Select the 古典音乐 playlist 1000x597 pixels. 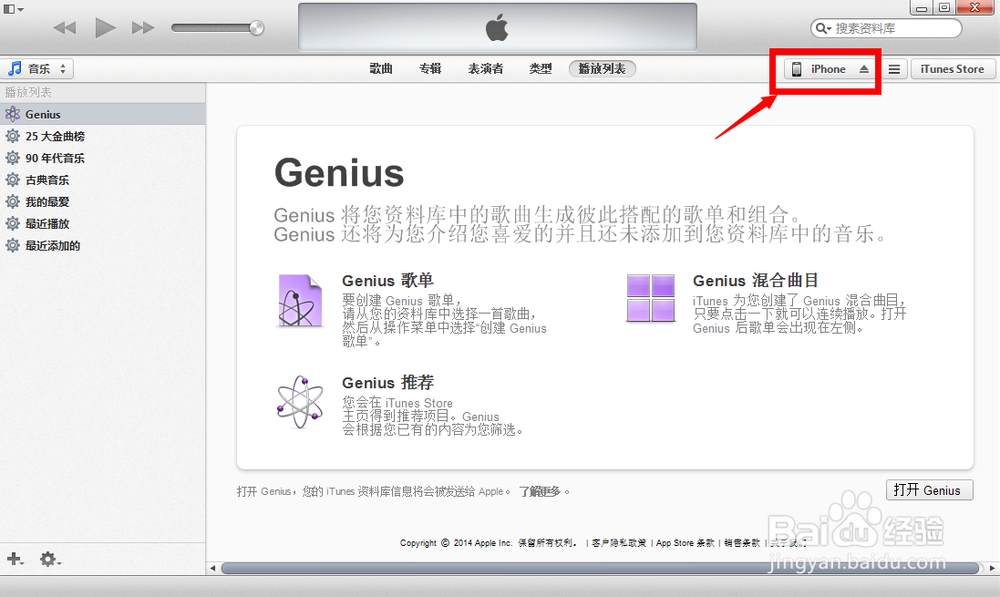103,180
